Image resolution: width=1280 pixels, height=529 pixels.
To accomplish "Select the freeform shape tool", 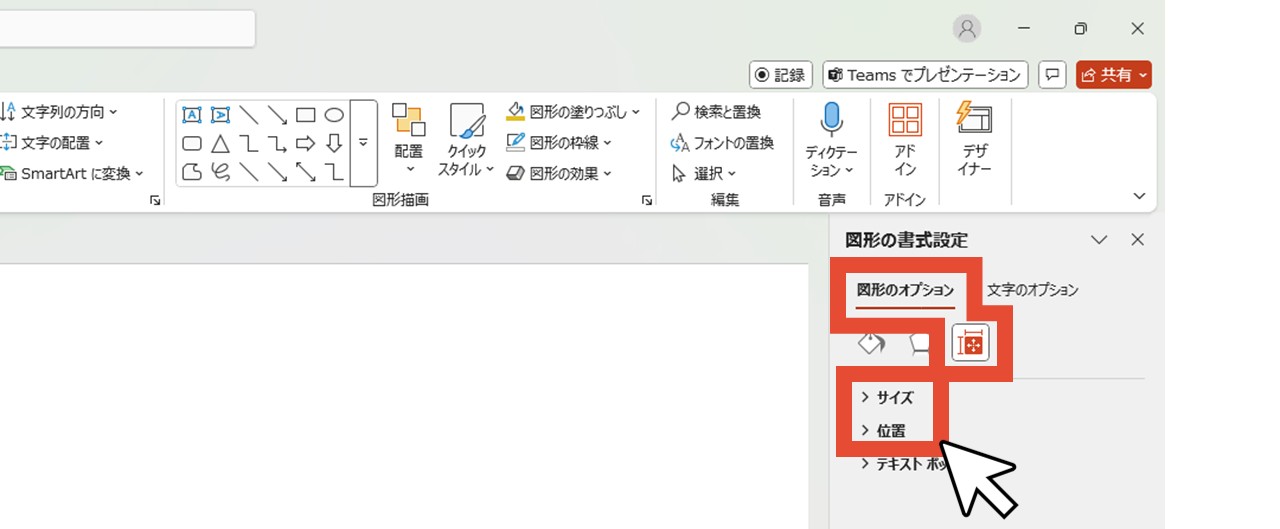I will [191, 172].
